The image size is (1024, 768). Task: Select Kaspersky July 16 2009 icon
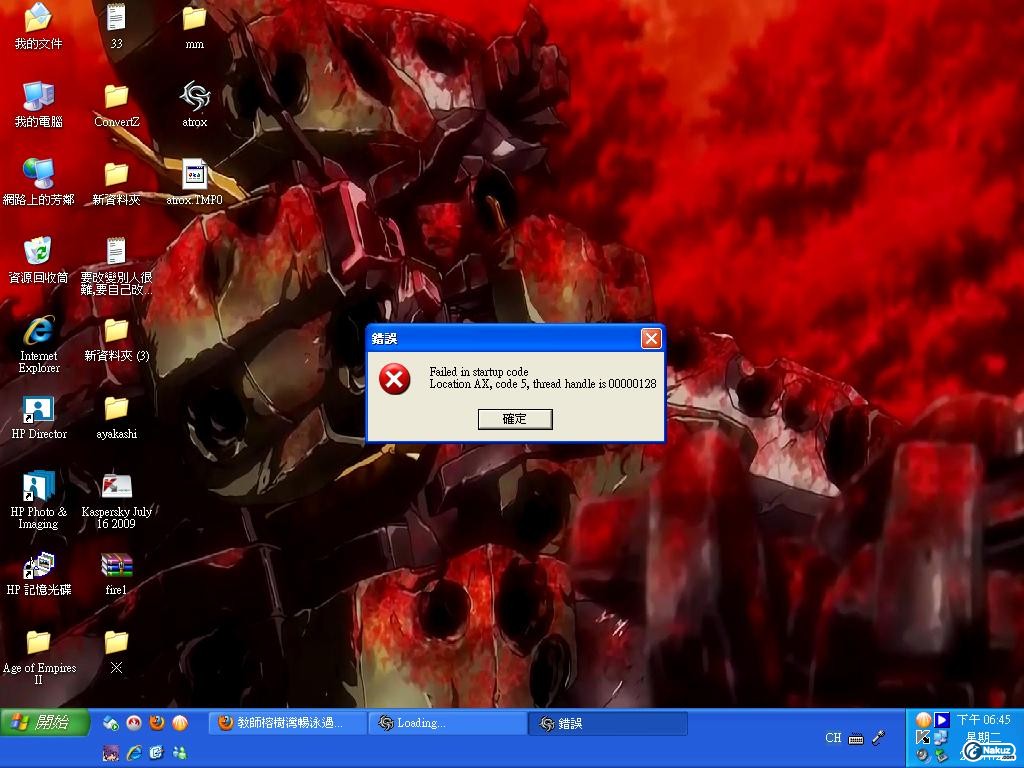[116, 500]
